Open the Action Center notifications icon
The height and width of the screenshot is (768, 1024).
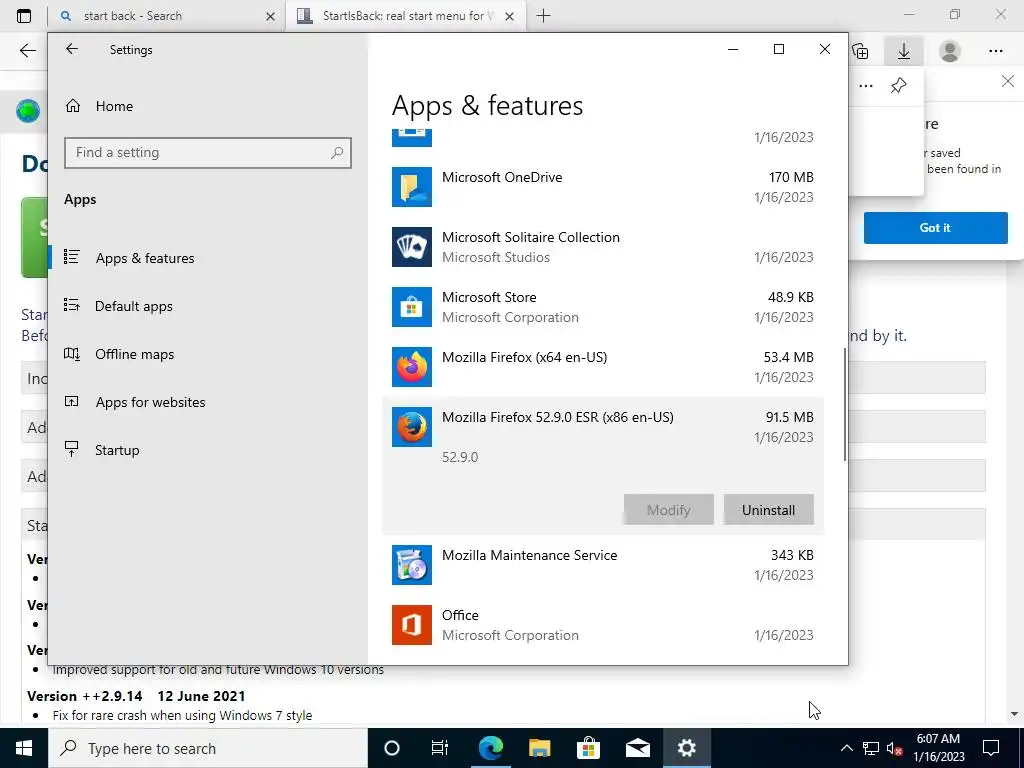point(991,748)
